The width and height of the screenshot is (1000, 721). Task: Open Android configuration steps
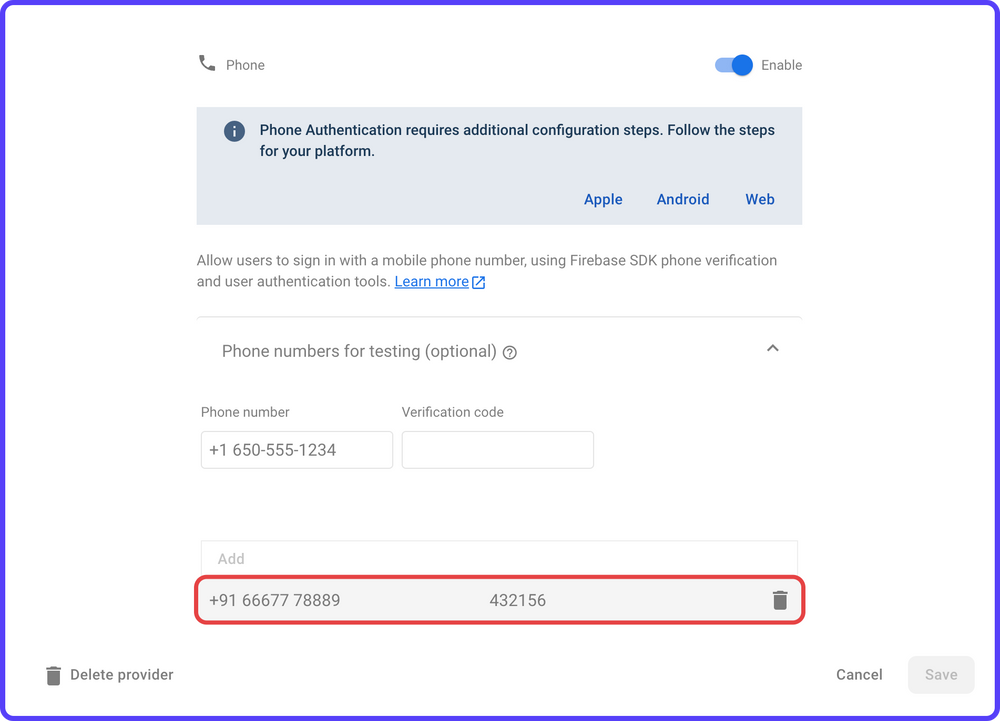tap(683, 199)
